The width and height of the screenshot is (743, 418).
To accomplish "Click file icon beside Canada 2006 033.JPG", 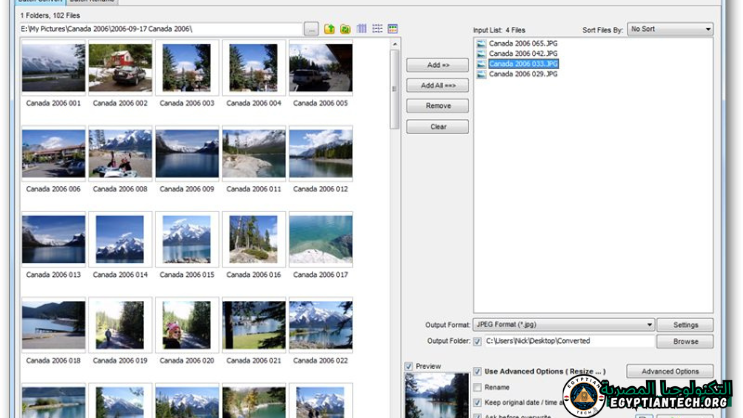I will point(481,64).
